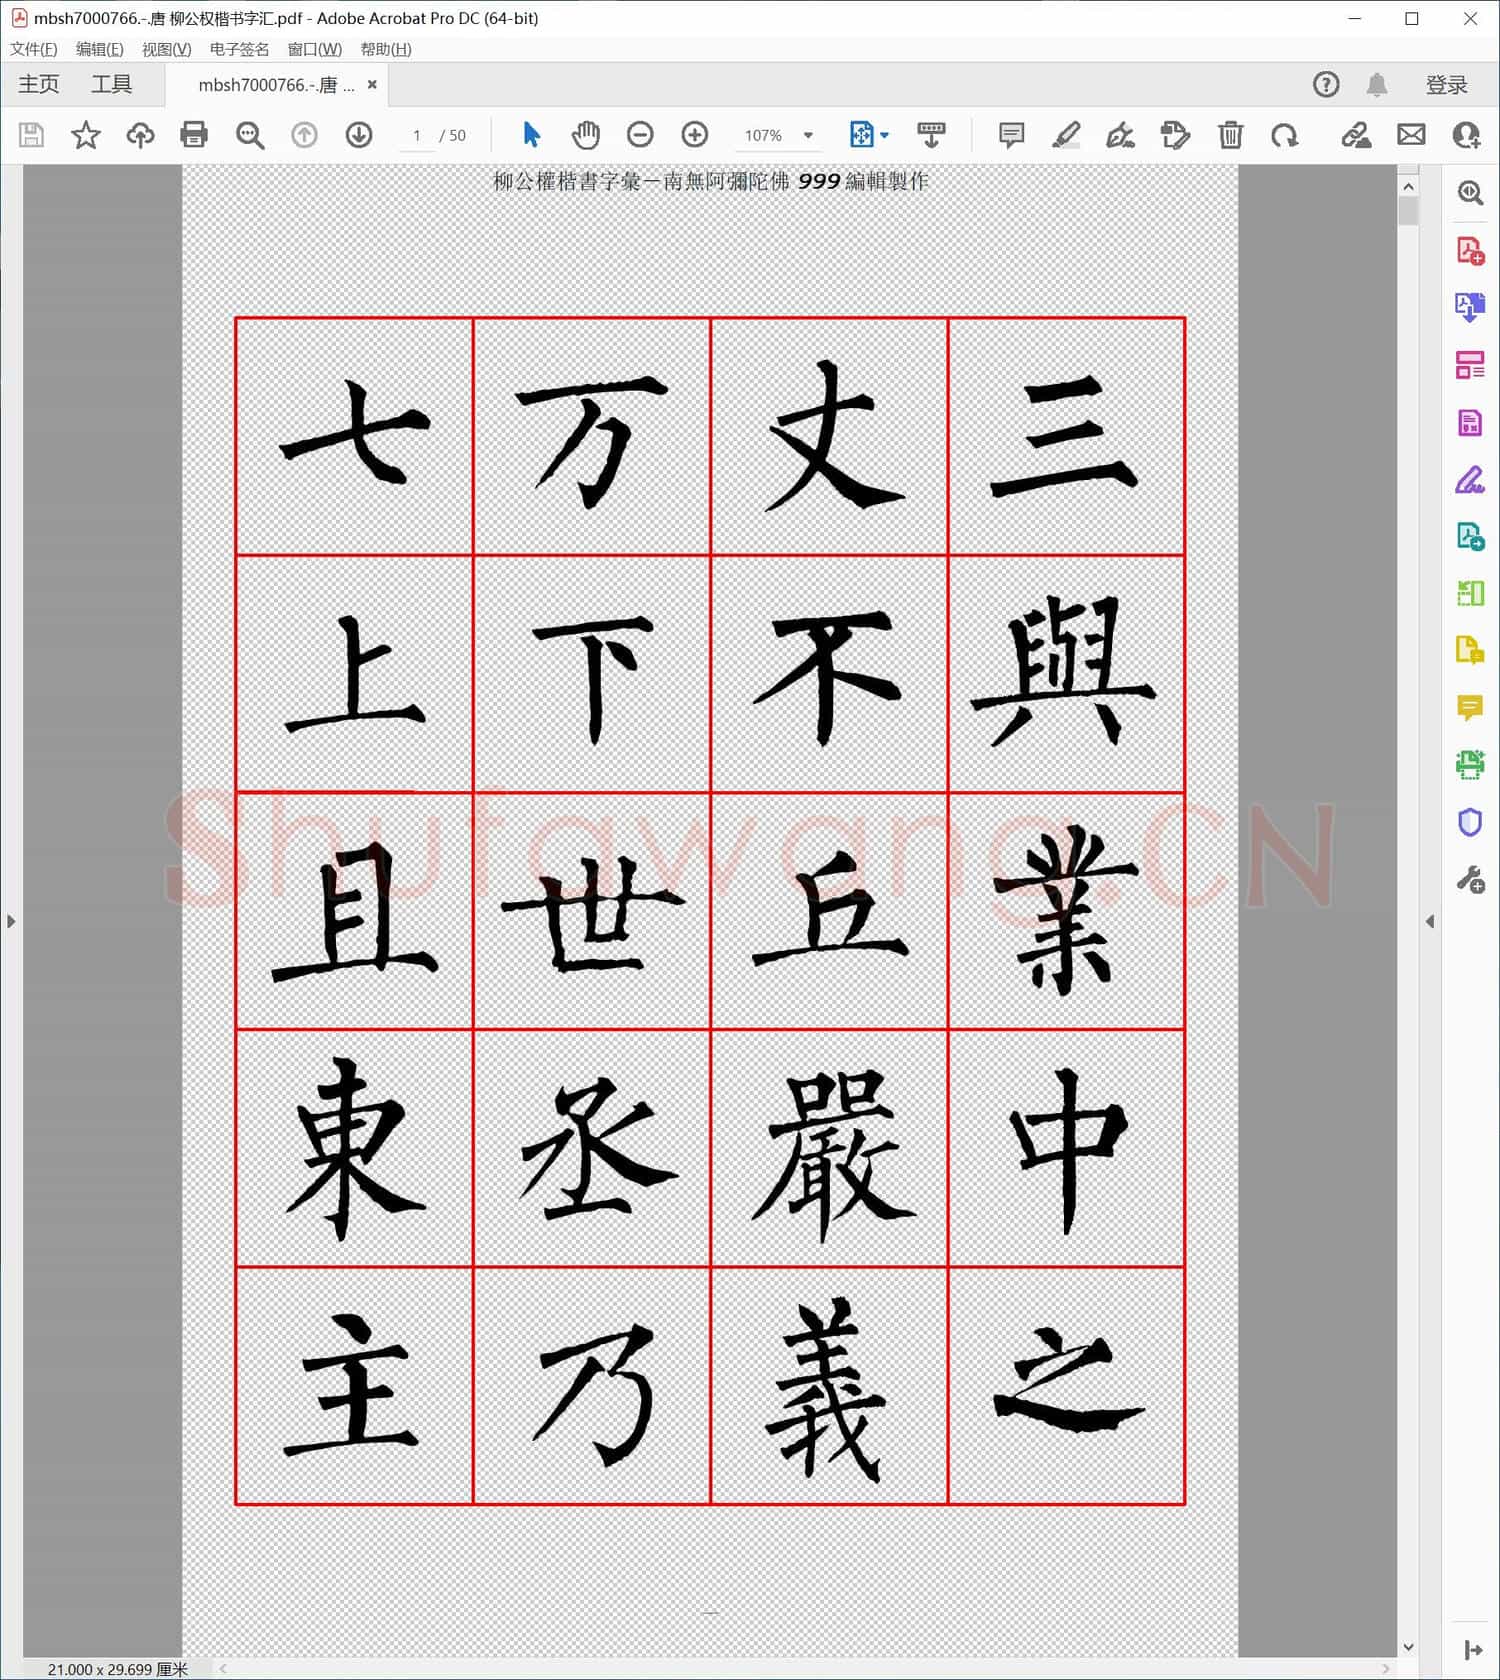Open More Tools wrench icon
This screenshot has height=1680, width=1500.
point(1470,880)
